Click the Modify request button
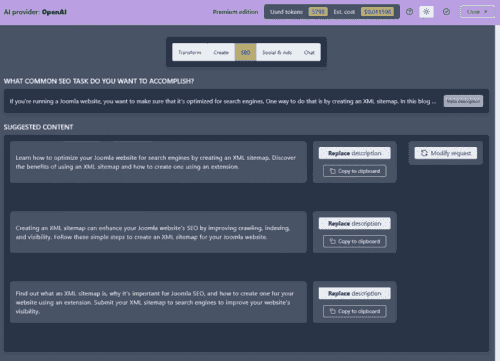This screenshot has width=500, height=361. click(x=446, y=153)
